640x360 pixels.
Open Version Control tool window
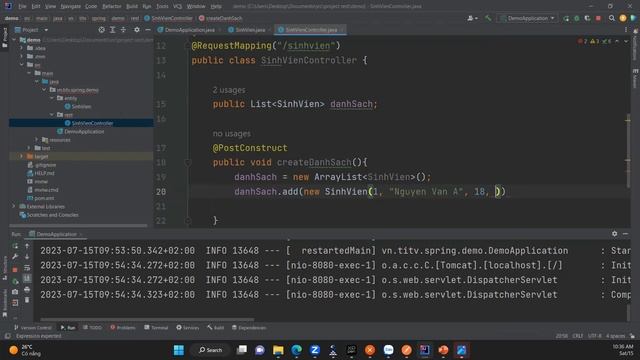pos(33,327)
